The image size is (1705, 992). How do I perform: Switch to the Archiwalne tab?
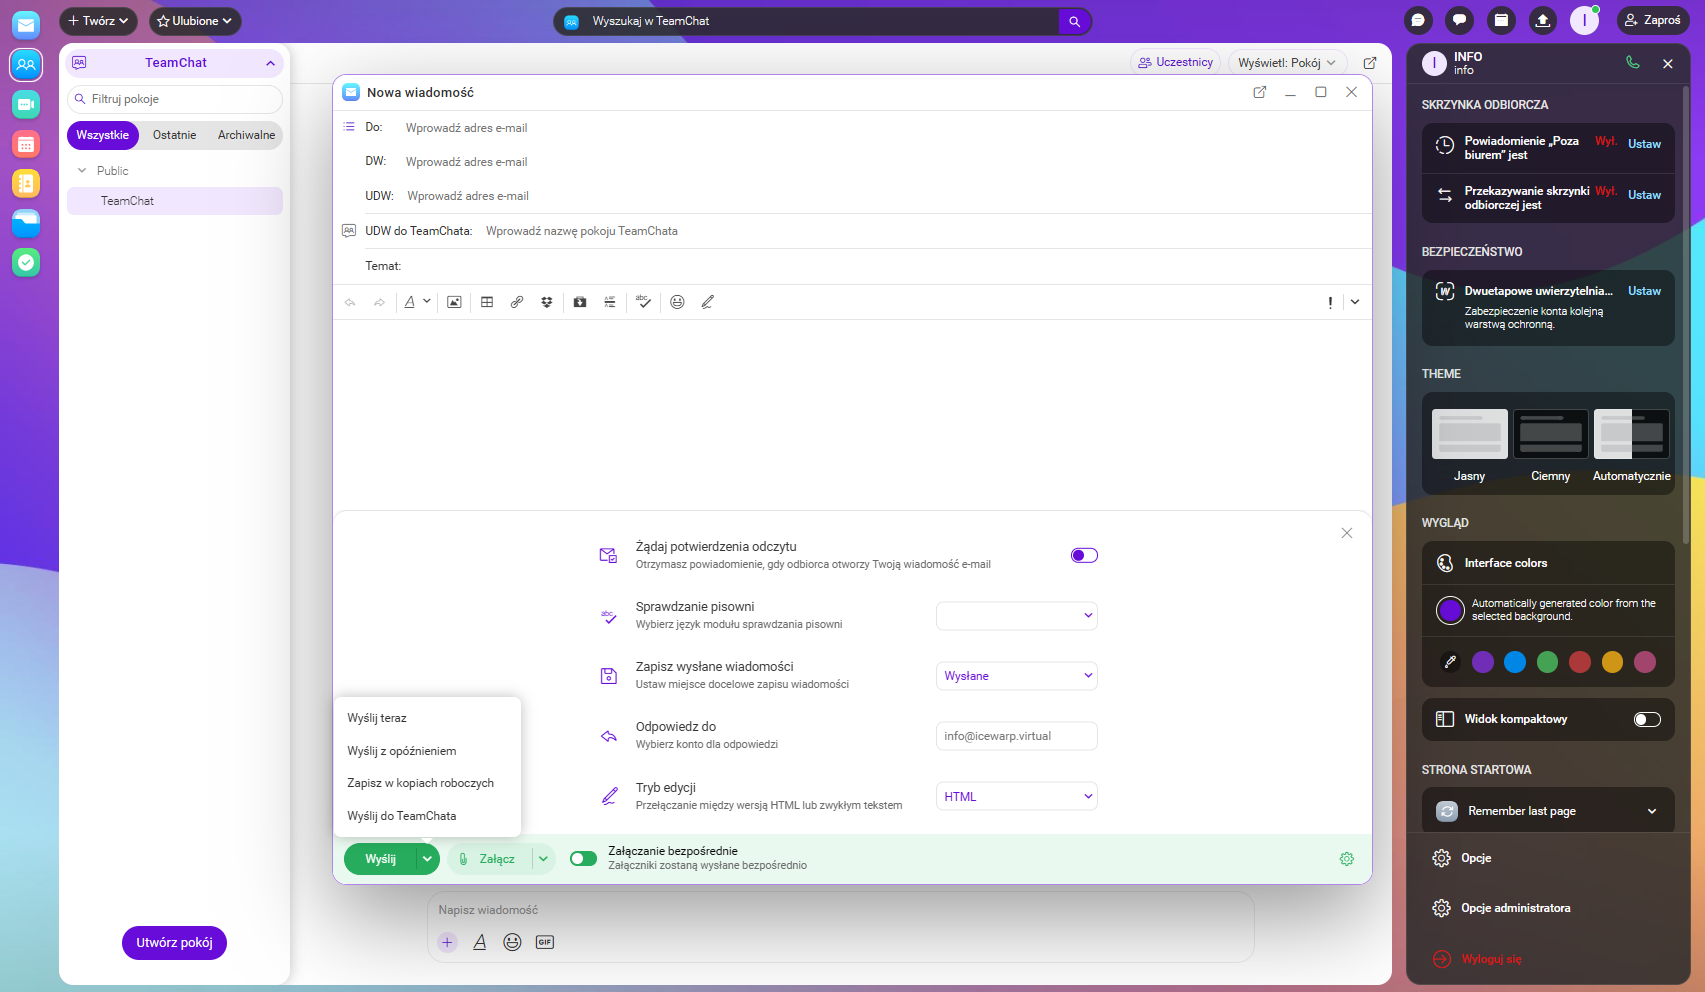(x=246, y=135)
